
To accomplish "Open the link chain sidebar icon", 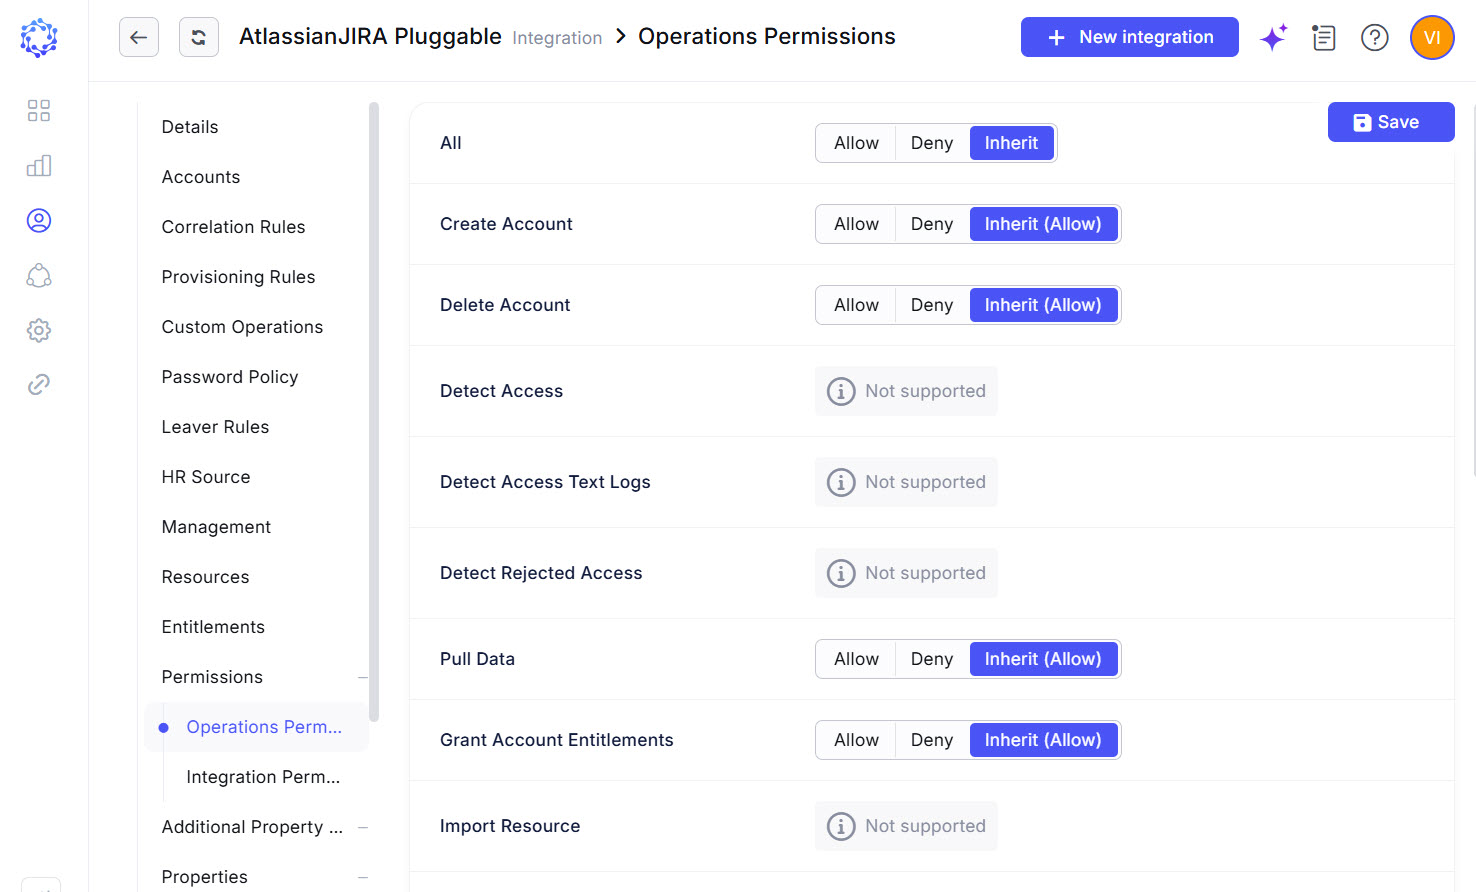I will [x=39, y=384].
